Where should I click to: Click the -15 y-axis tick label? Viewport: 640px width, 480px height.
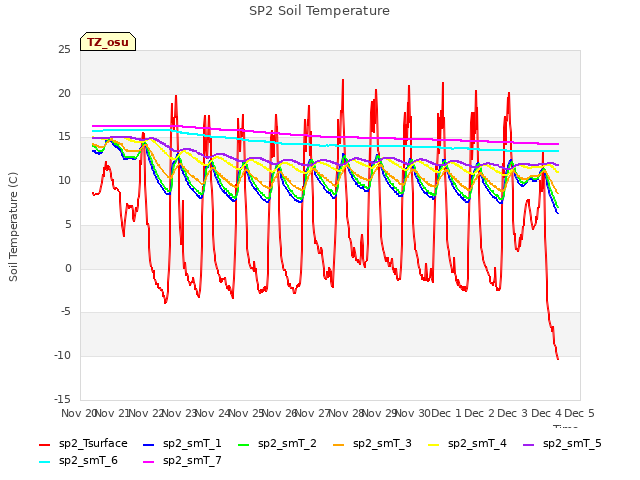pyautogui.click(x=62, y=399)
